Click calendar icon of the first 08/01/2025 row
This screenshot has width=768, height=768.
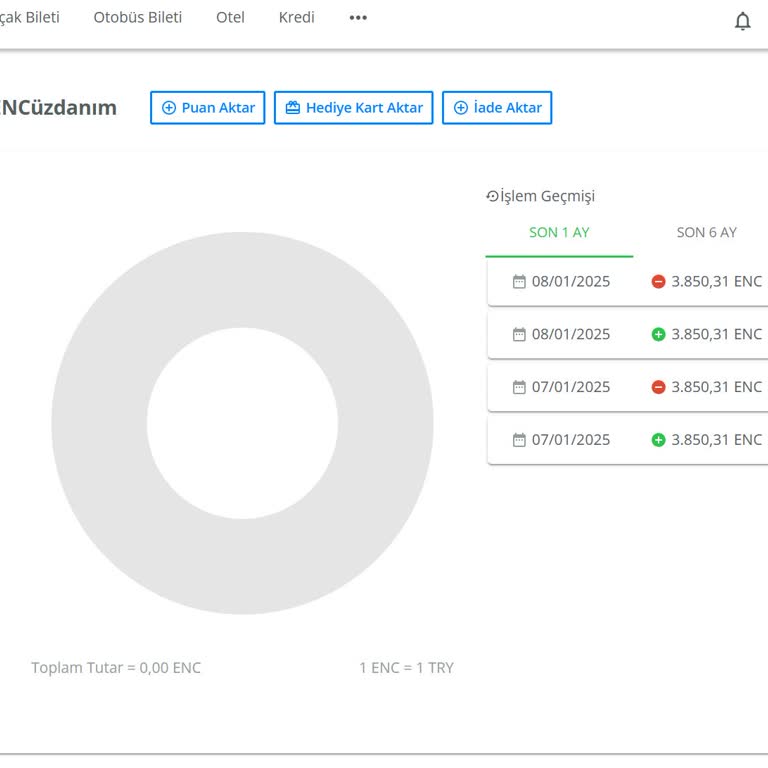pos(519,282)
